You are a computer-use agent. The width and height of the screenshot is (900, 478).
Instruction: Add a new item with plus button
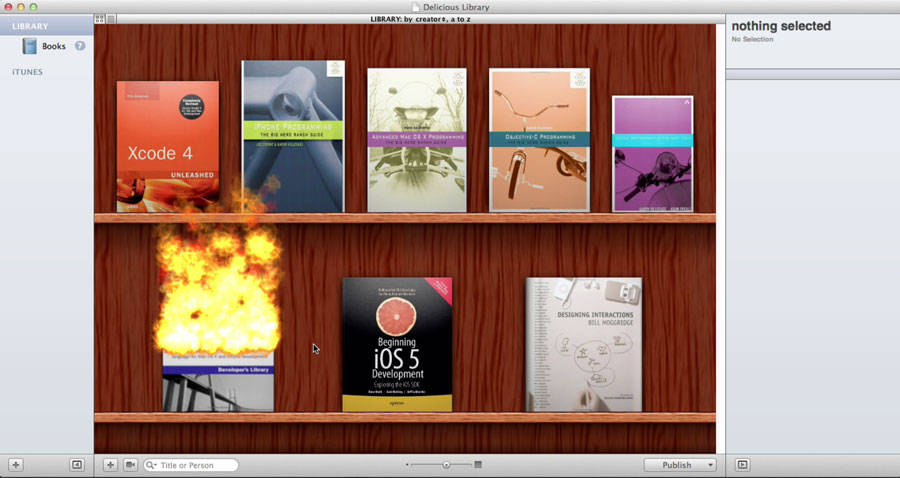click(111, 465)
